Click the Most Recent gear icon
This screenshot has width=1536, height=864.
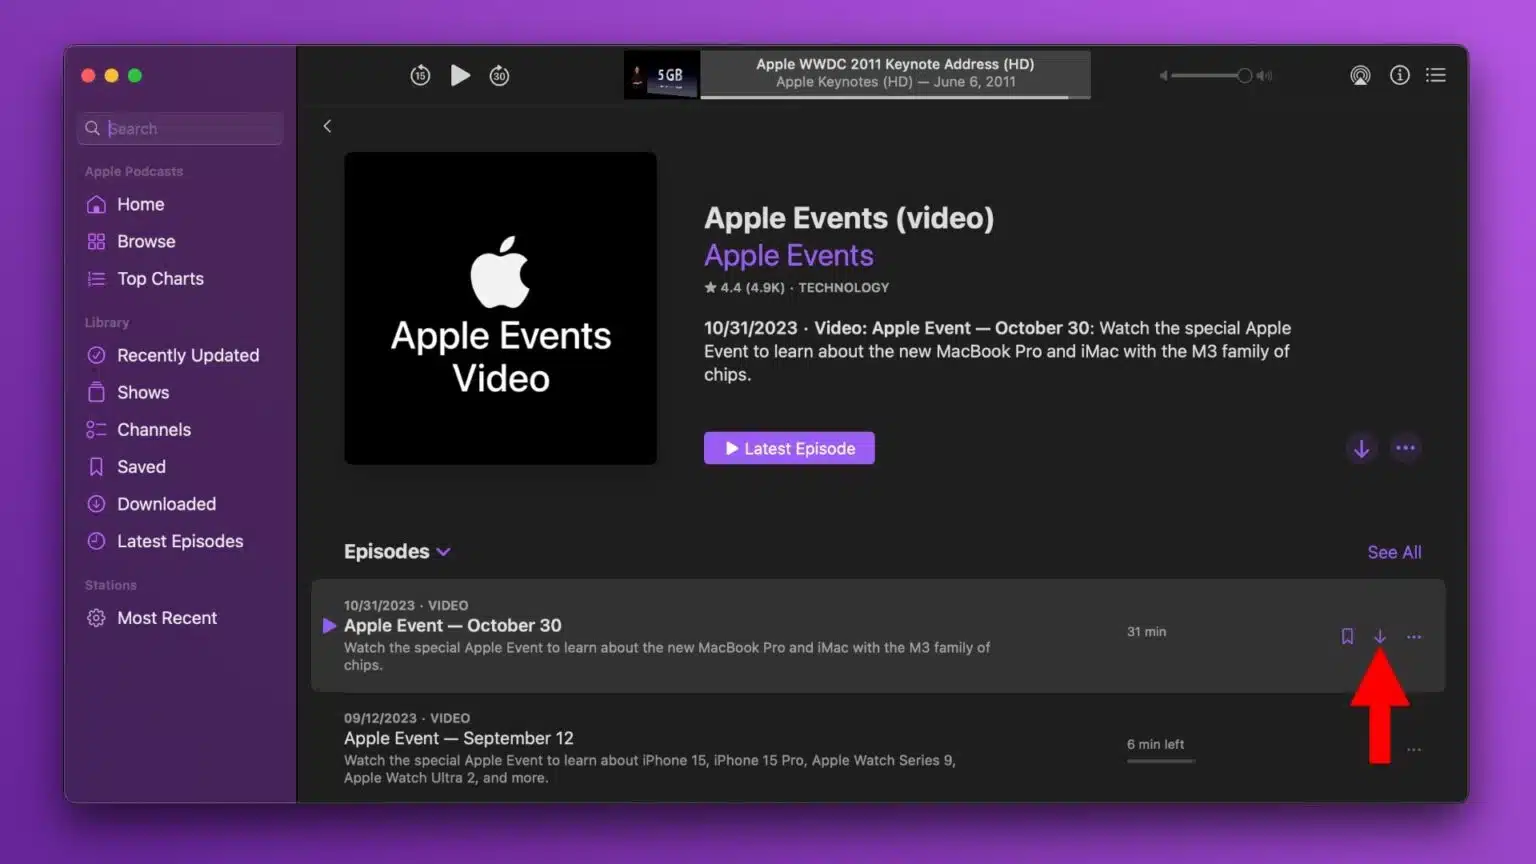[96, 618]
